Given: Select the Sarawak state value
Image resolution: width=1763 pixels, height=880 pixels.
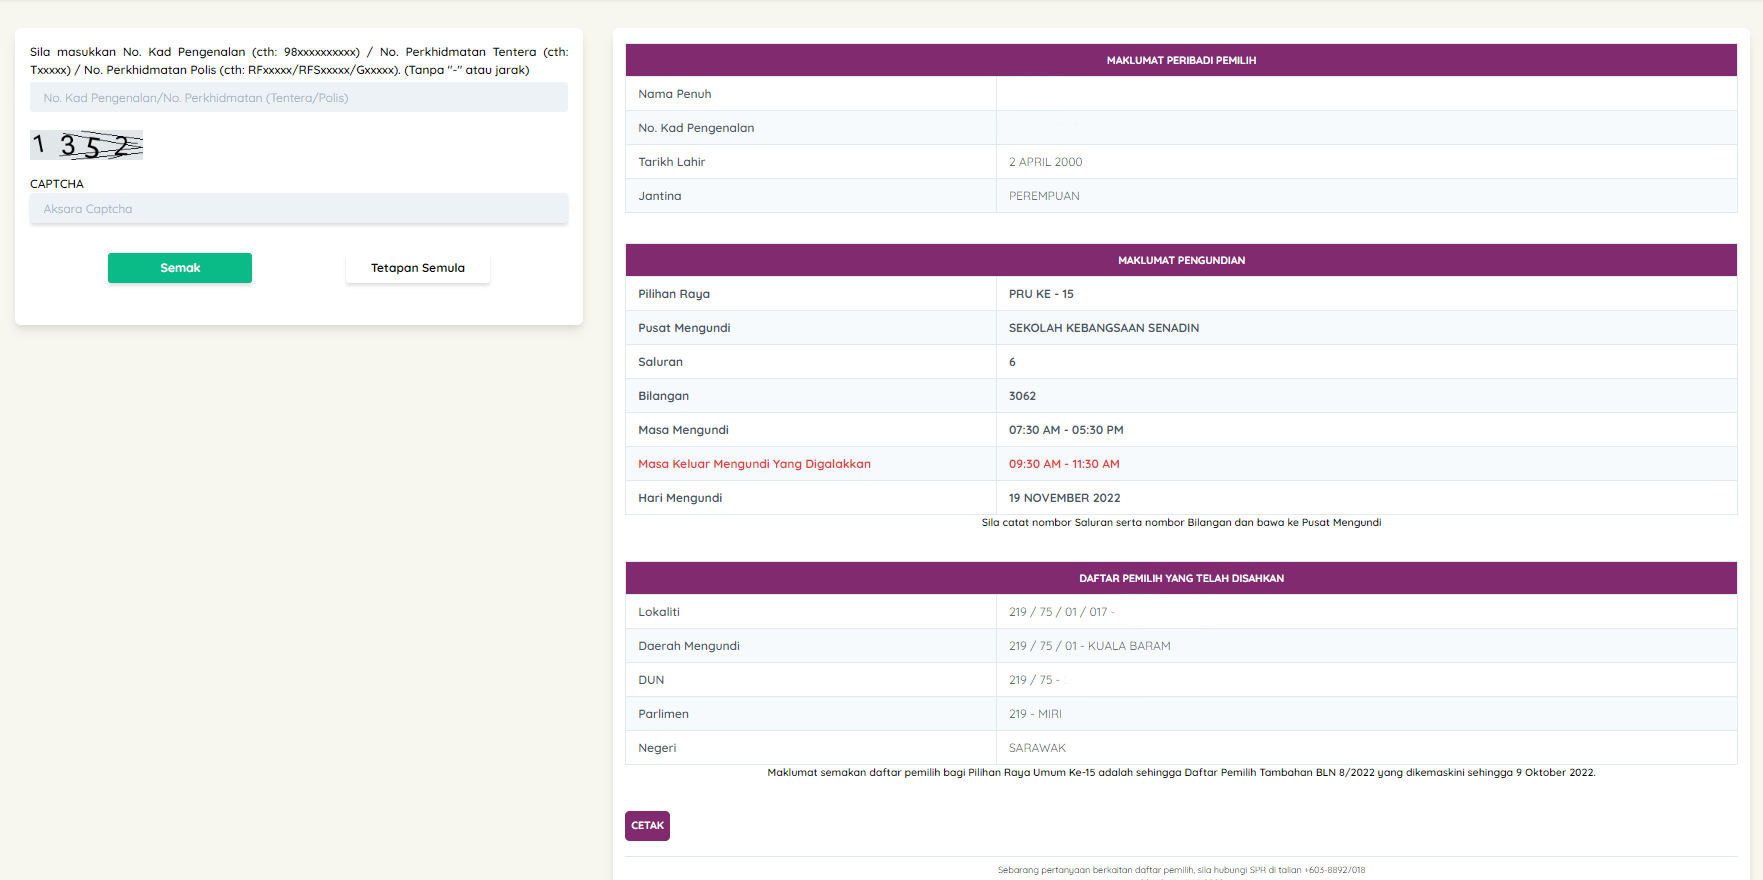Looking at the screenshot, I should point(1037,748).
